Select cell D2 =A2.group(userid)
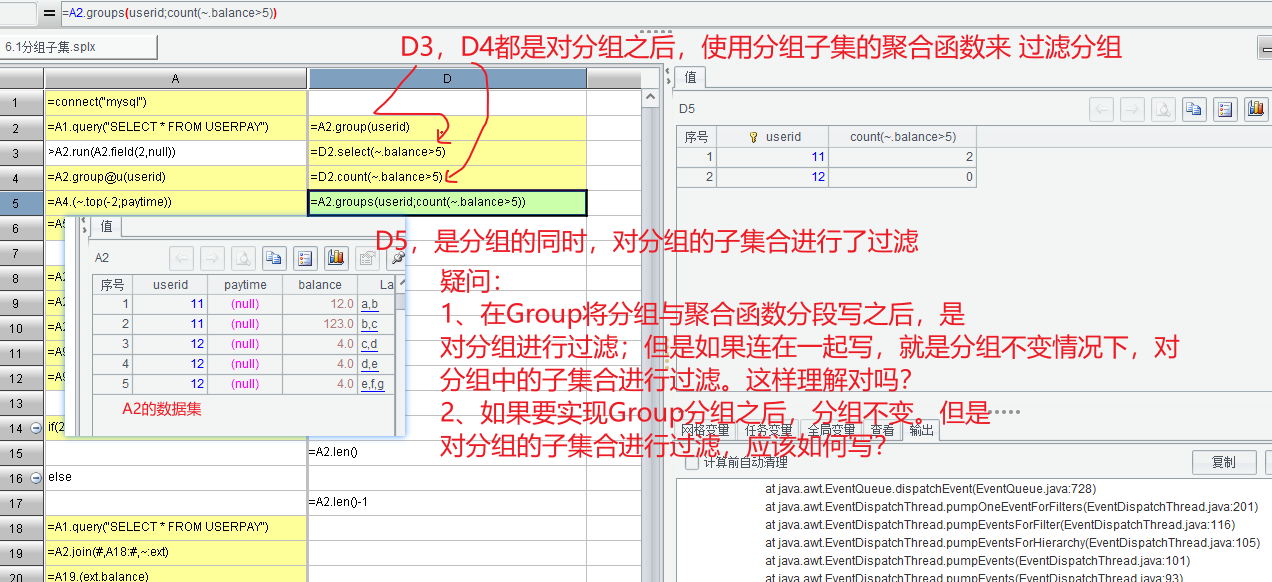This screenshot has width=1272, height=582. pyautogui.click(x=447, y=127)
